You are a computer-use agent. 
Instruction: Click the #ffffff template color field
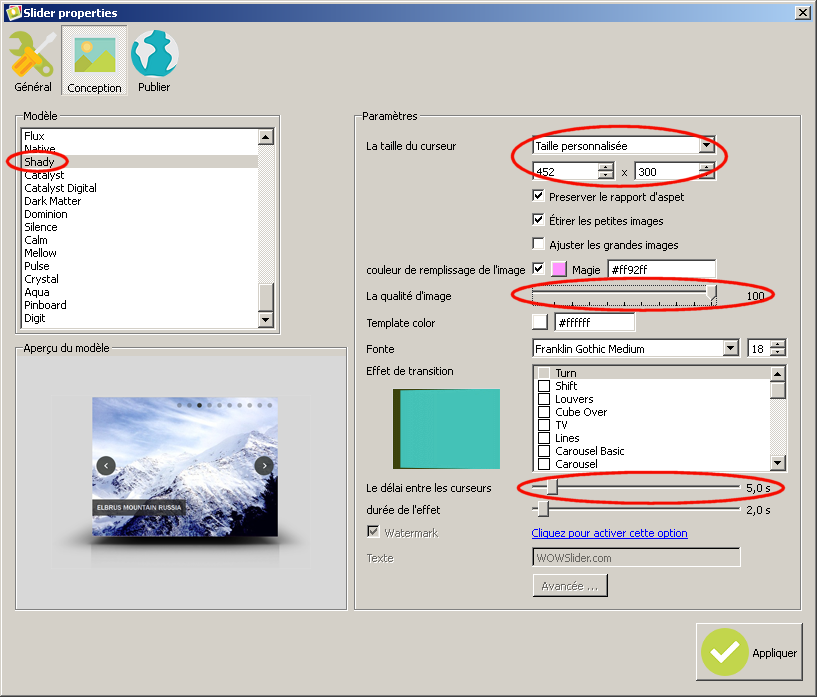point(595,322)
